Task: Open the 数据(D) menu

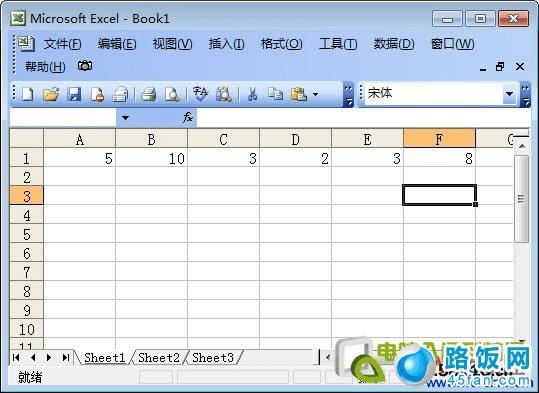Action: (394, 44)
